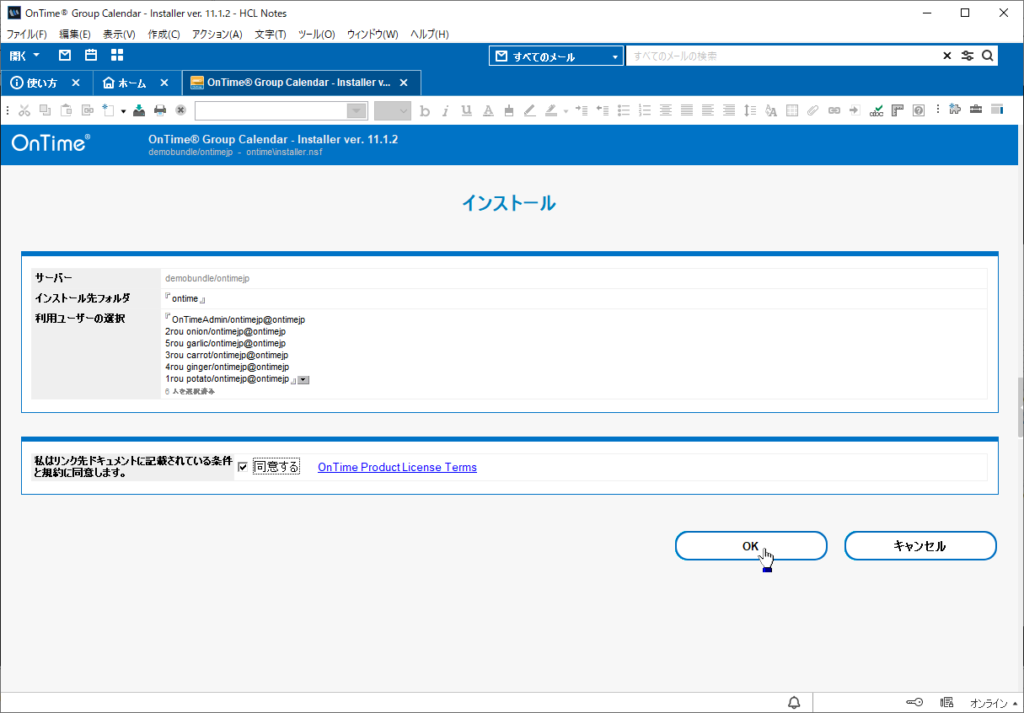Open the ファイル(F) menu

coord(26,34)
